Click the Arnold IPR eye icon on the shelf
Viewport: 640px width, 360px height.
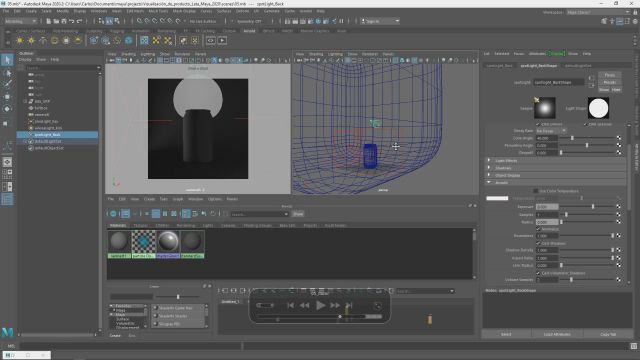pos(211,40)
